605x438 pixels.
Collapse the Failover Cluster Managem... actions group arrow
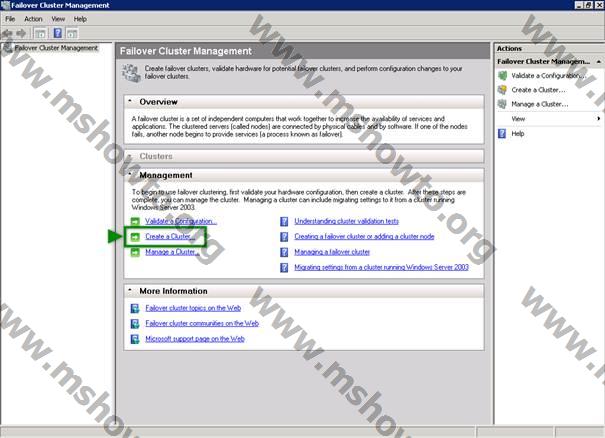coord(598,62)
